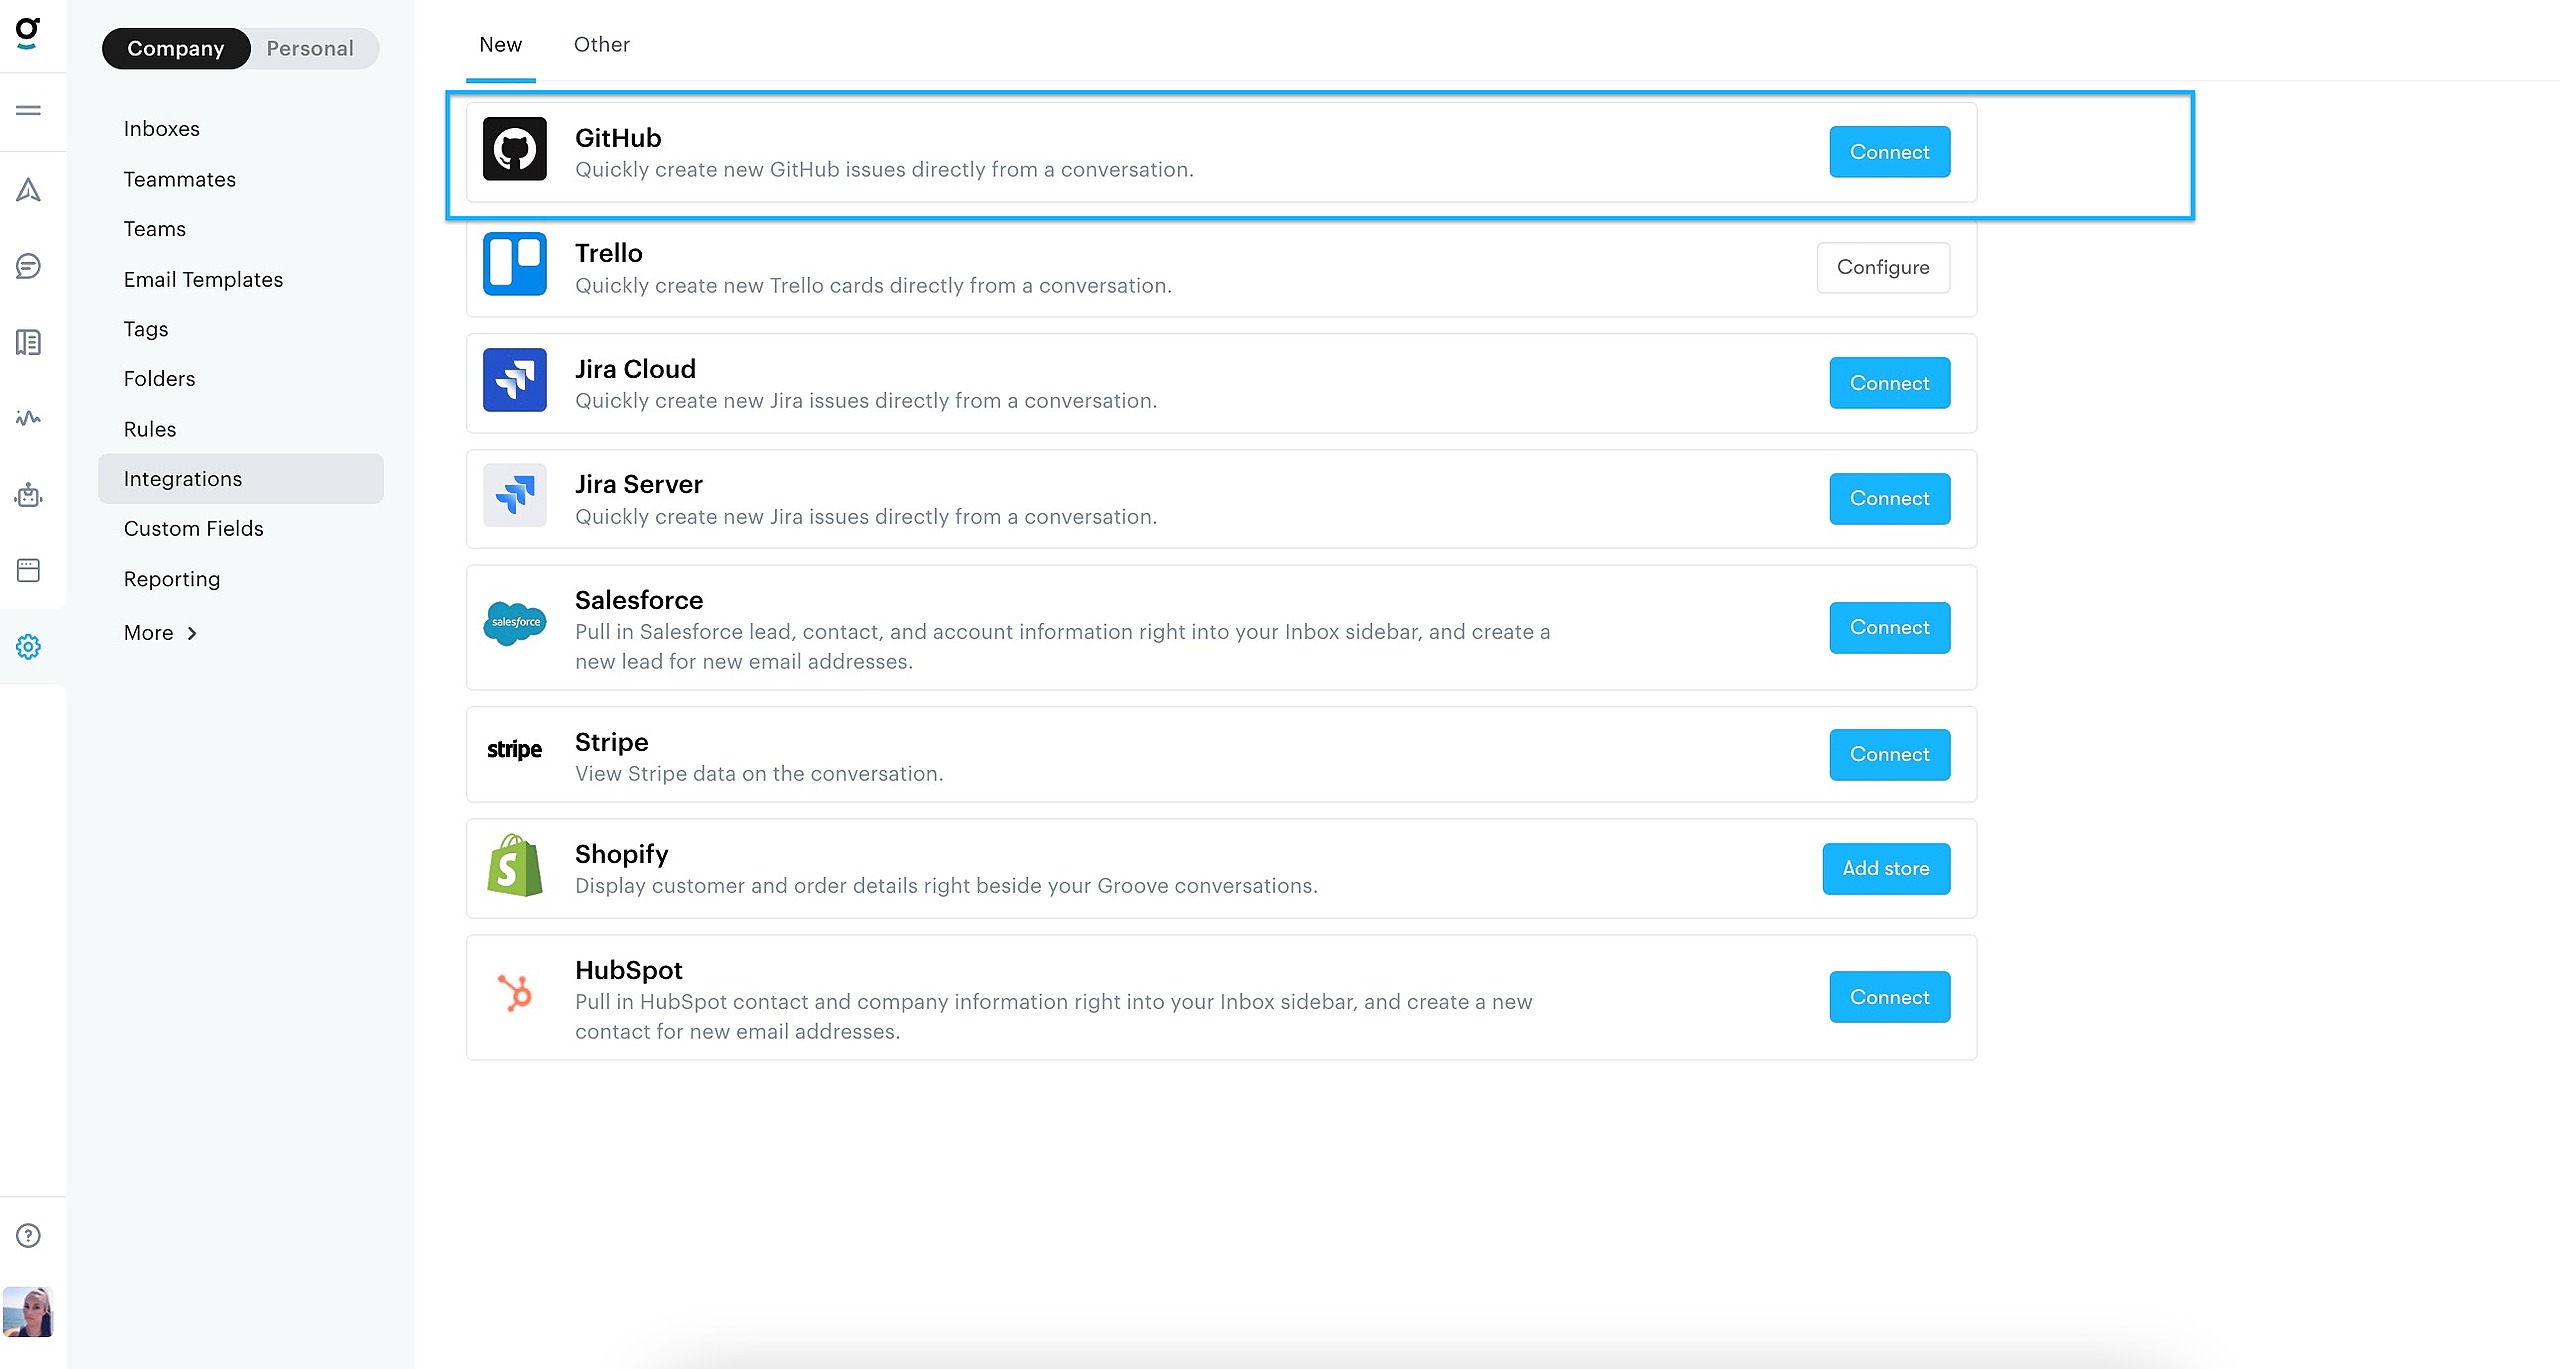
Task: Click the HubSpot logo icon
Action: pos(515,993)
